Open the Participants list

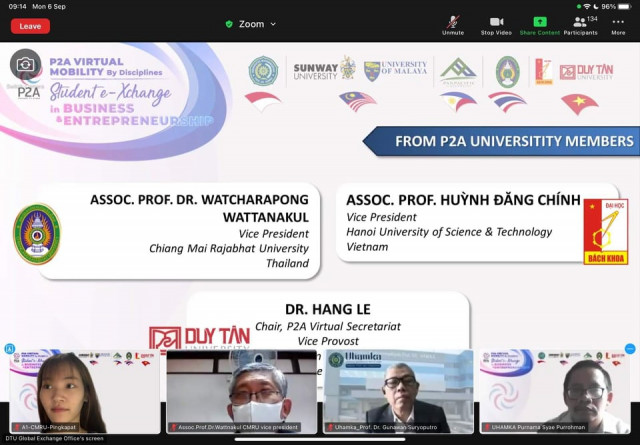pyautogui.click(x=580, y=25)
